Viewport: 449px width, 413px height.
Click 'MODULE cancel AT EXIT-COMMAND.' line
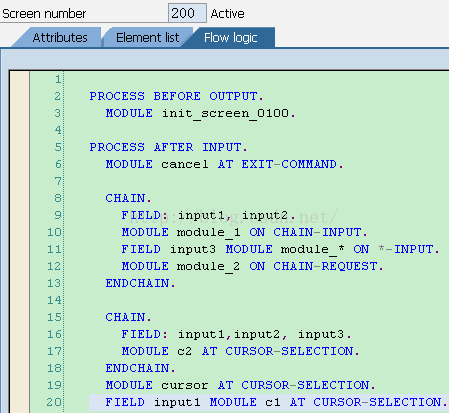coord(224,164)
